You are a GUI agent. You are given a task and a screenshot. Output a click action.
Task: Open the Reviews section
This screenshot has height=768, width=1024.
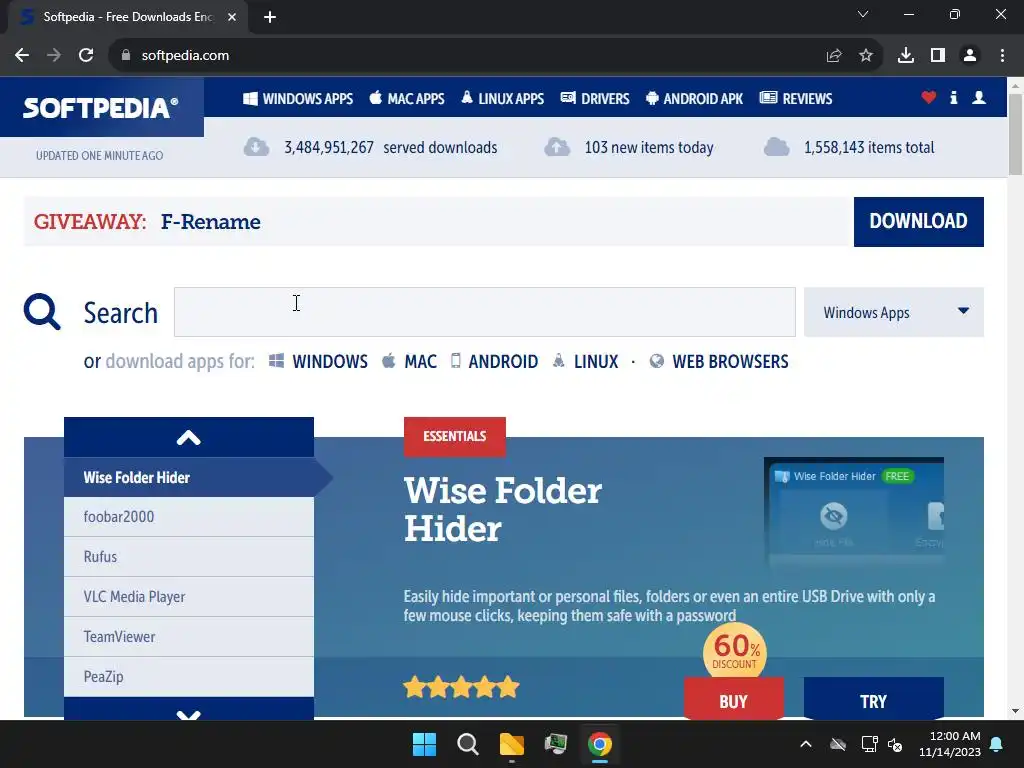point(796,99)
